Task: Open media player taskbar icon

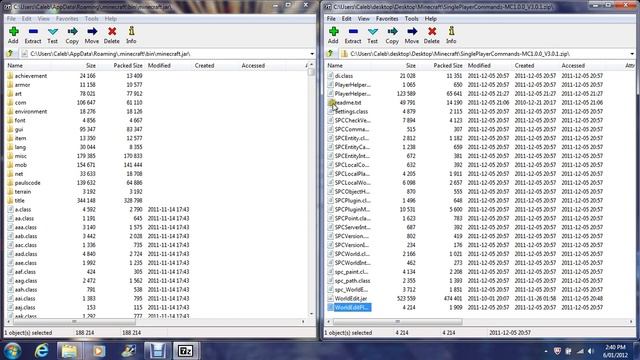Action: tap(98, 351)
